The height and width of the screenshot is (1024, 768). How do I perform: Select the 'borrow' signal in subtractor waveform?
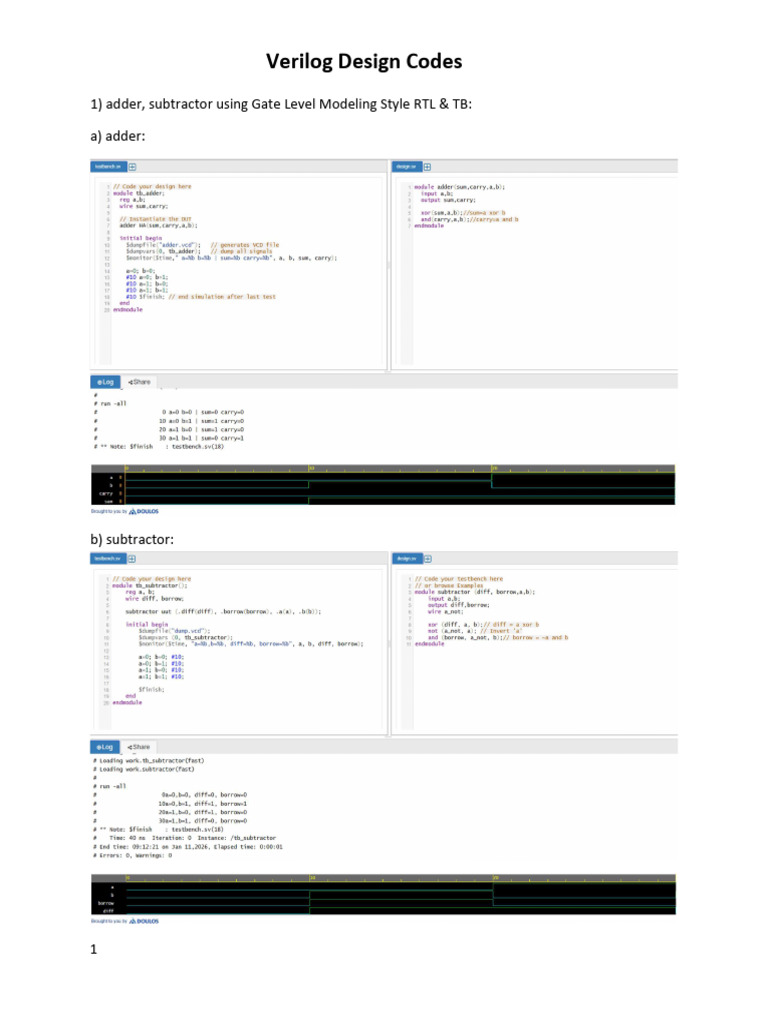point(105,903)
